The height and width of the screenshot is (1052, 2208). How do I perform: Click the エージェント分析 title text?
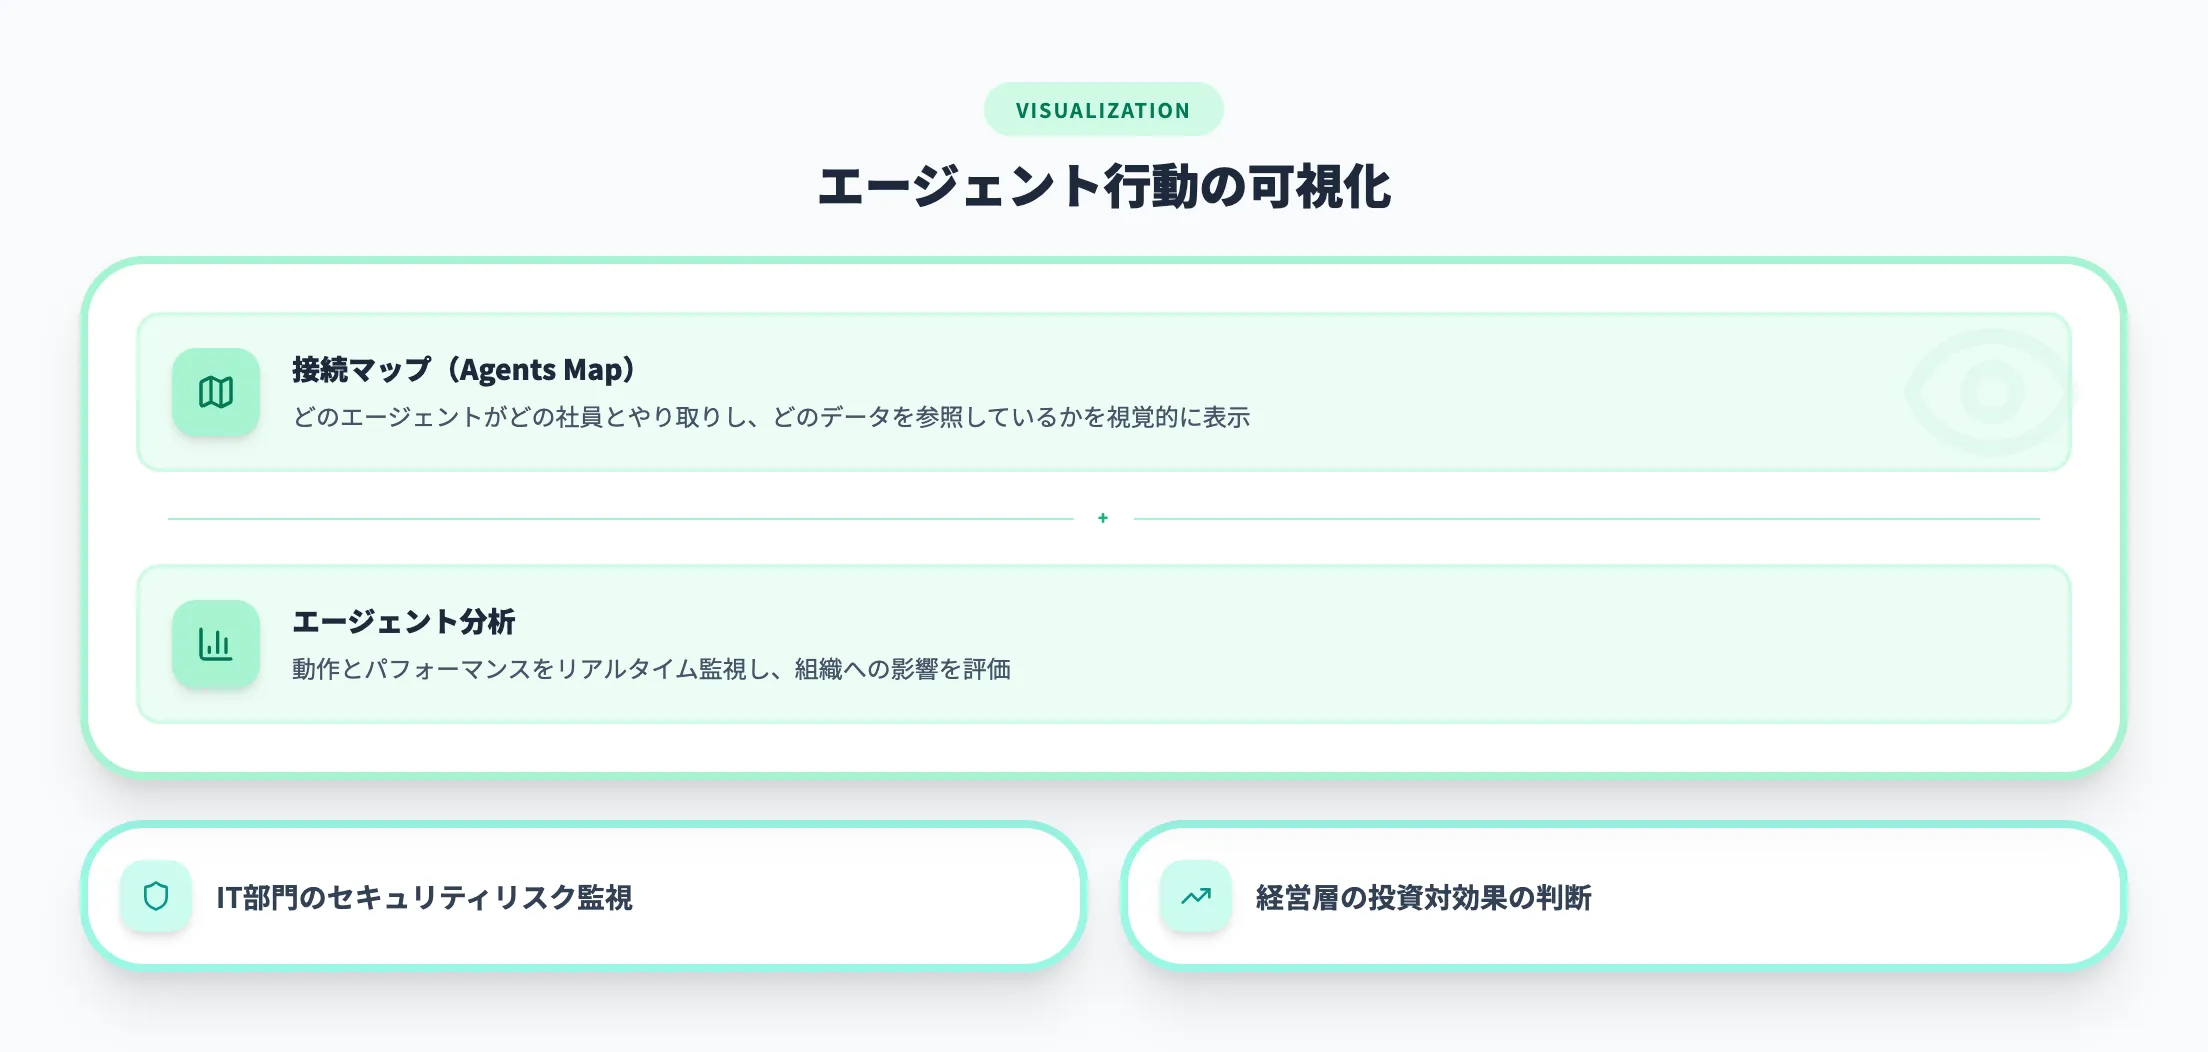(x=404, y=622)
